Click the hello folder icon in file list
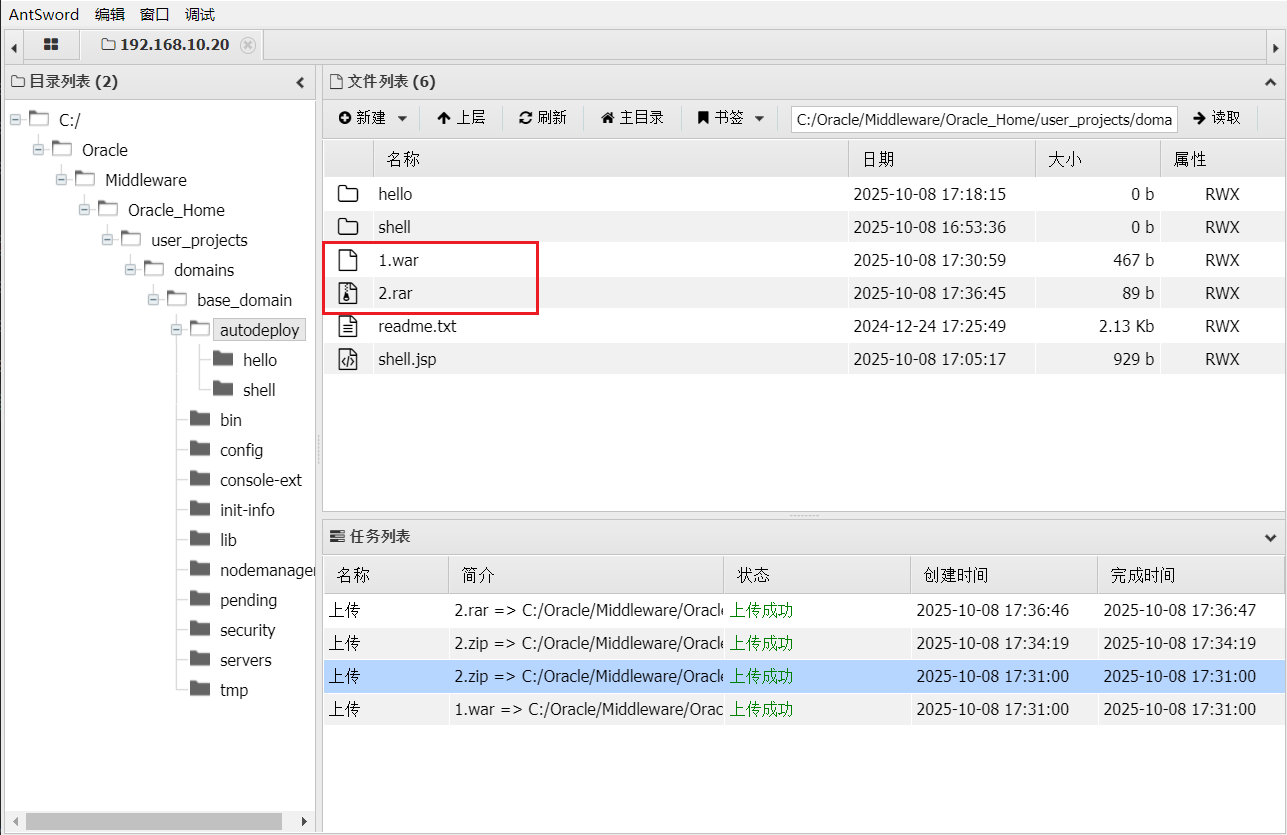Image resolution: width=1287 pixels, height=835 pixels. tap(348, 194)
